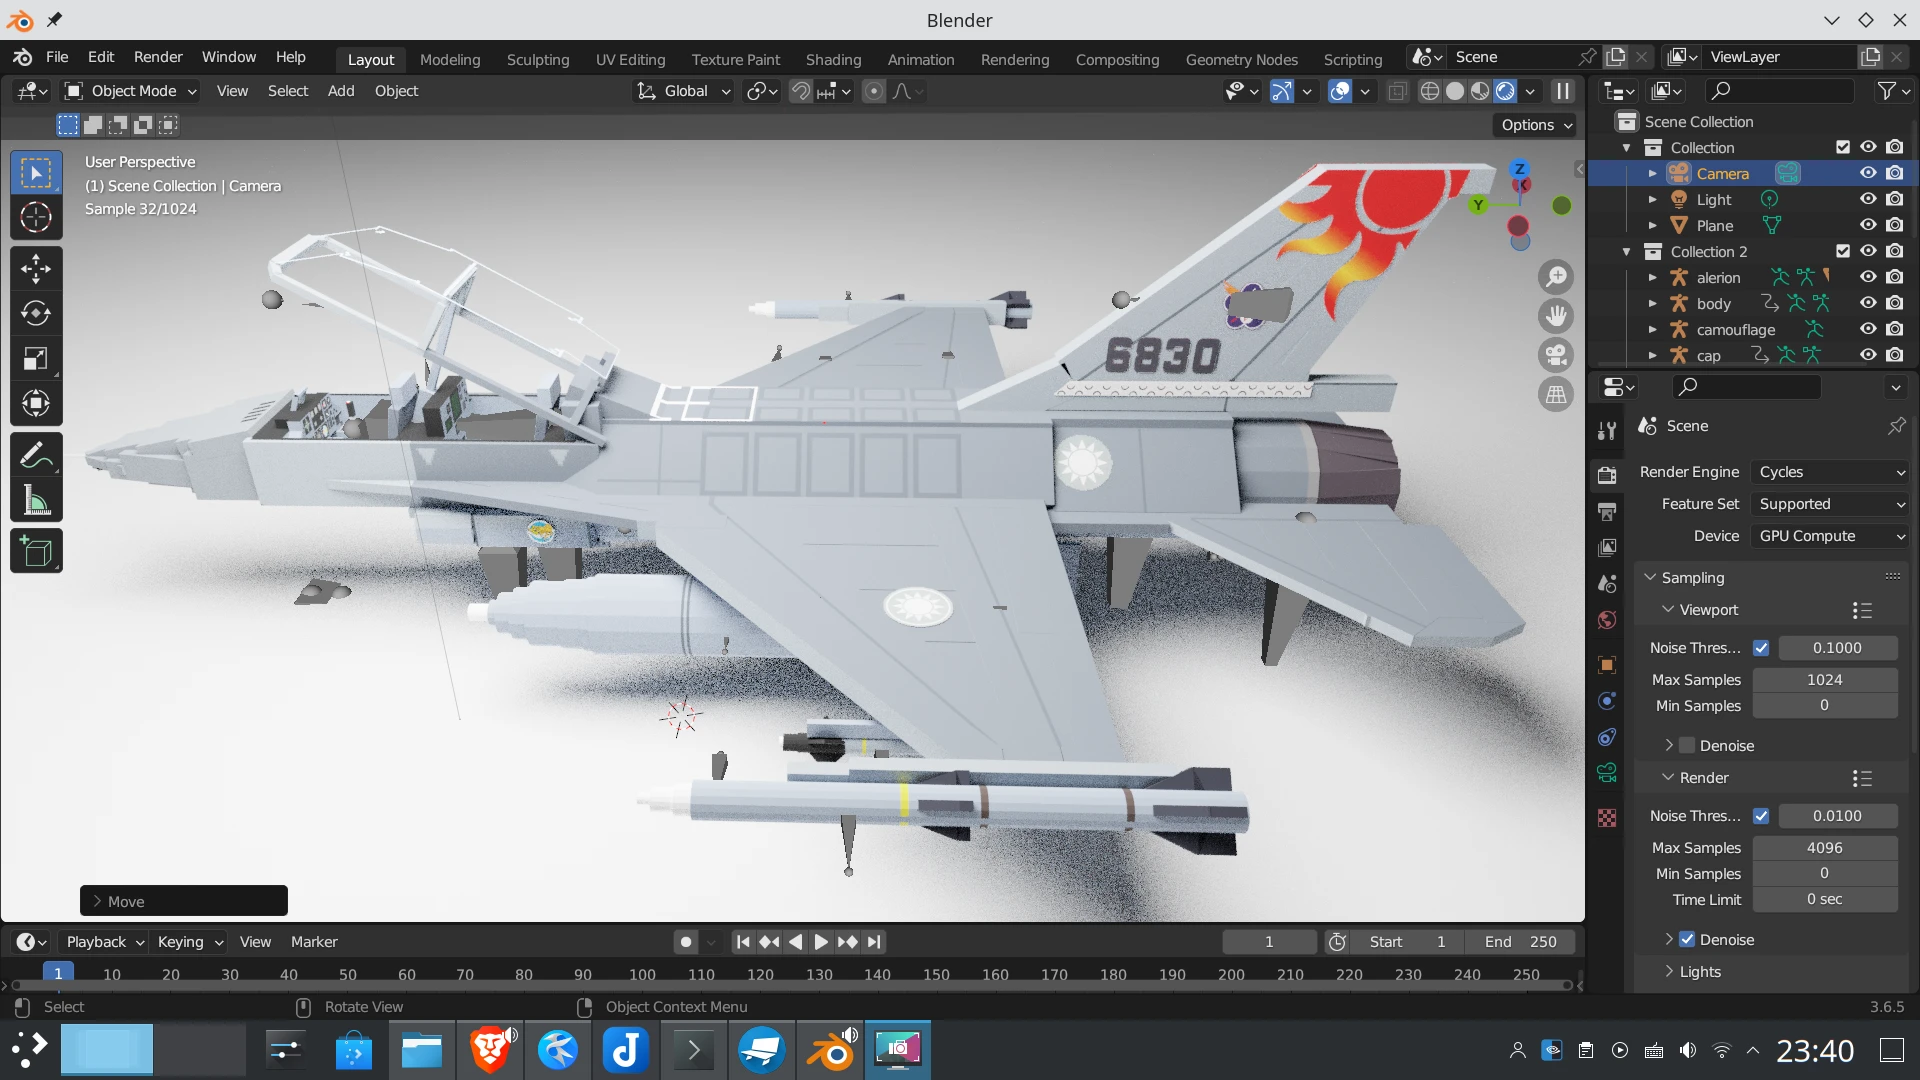Open the Output properties tab
The width and height of the screenshot is (1920, 1080).
point(1607,511)
